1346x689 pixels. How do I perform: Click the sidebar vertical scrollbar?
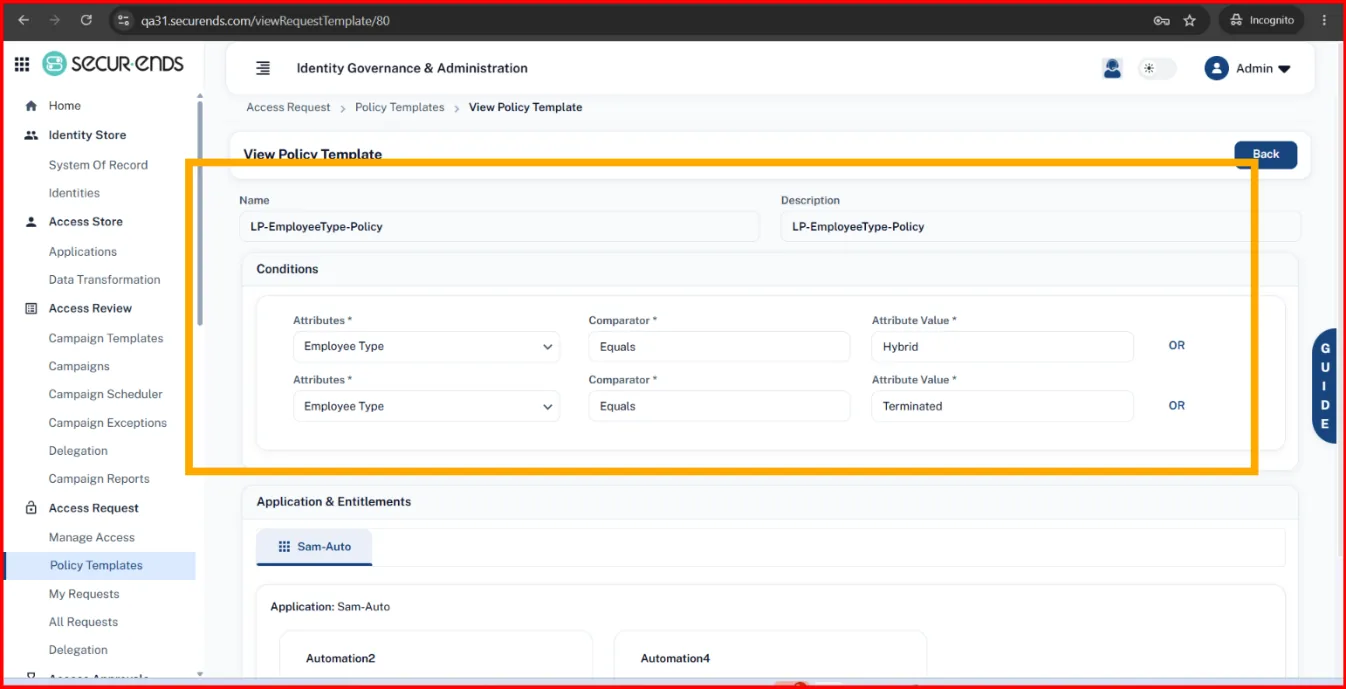coord(200,213)
